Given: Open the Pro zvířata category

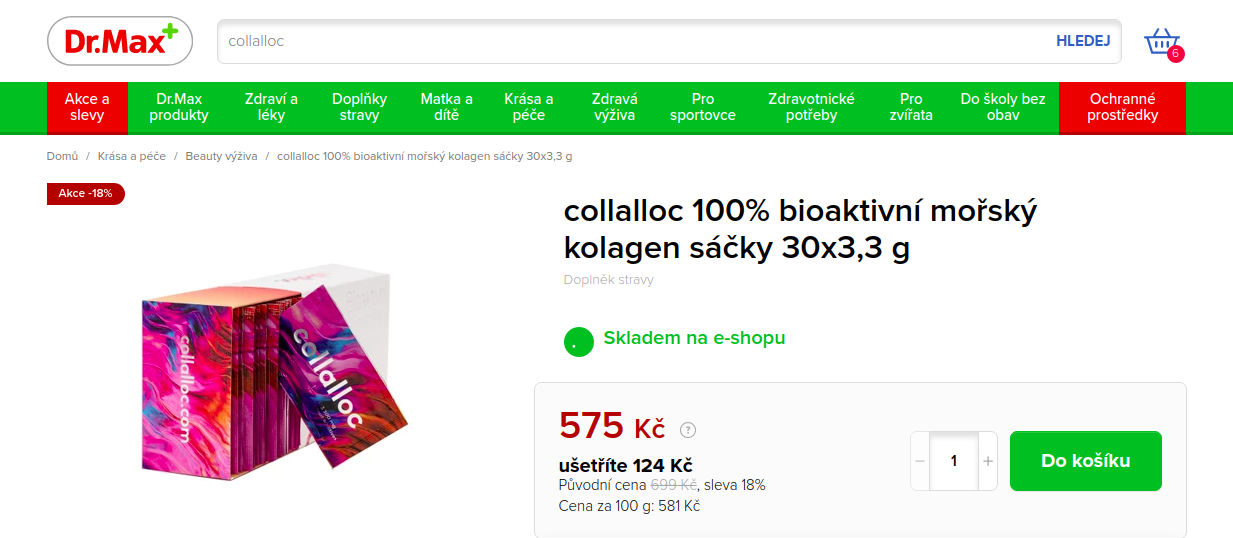Looking at the screenshot, I should (x=911, y=107).
